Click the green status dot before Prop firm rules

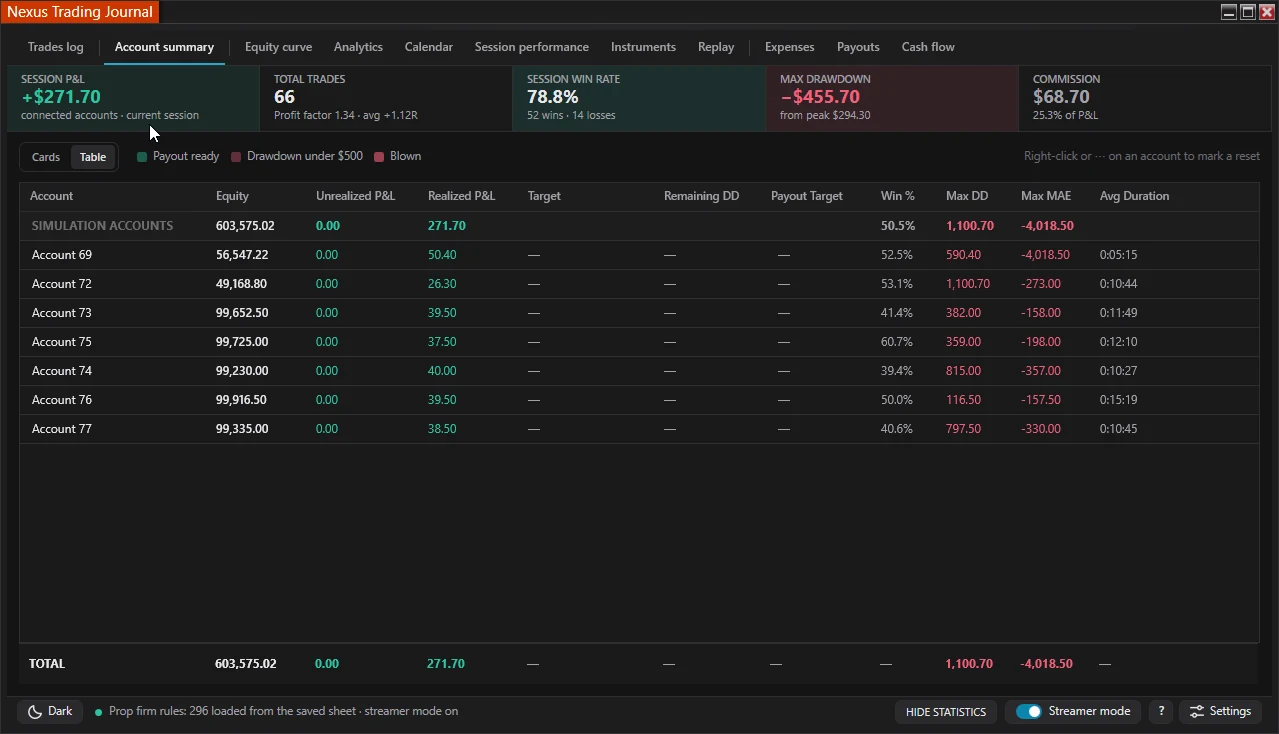(98, 712)
